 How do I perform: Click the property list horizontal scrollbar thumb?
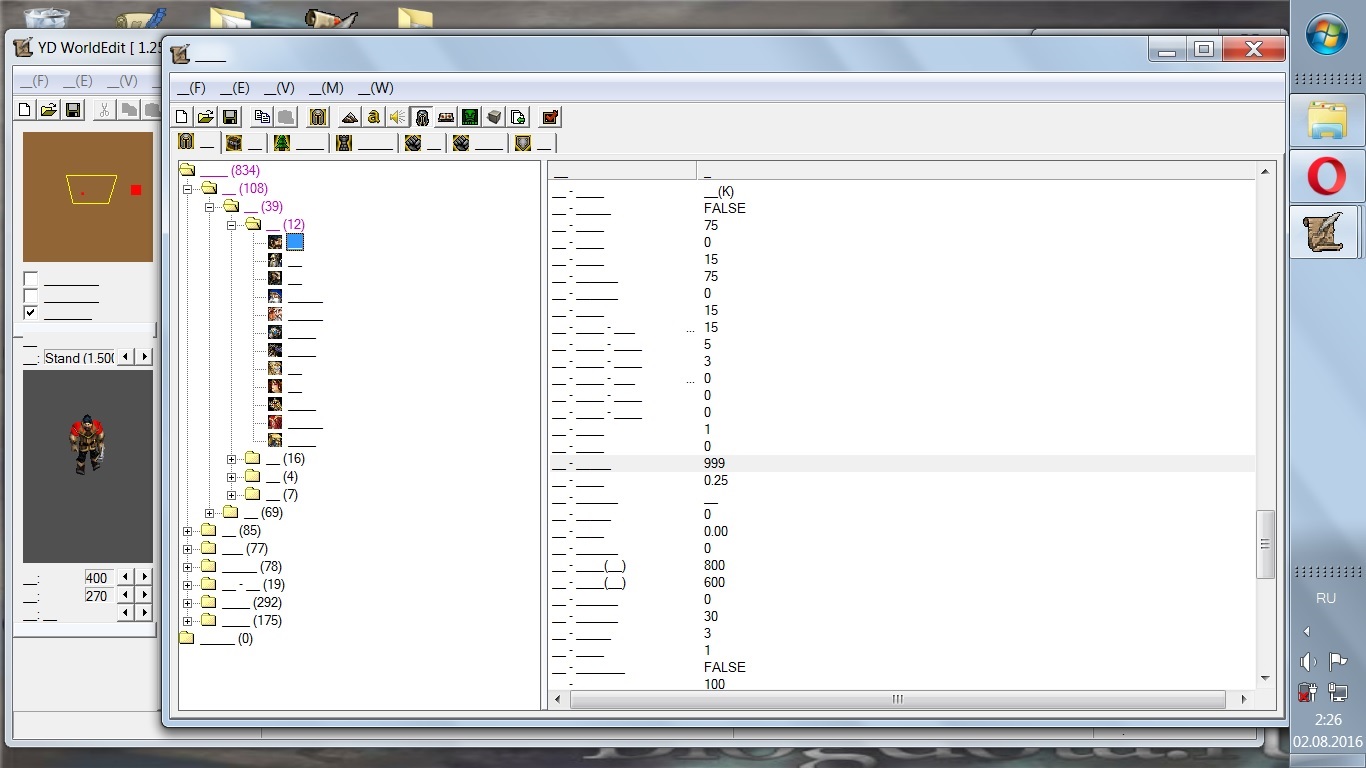click(898, 699)
